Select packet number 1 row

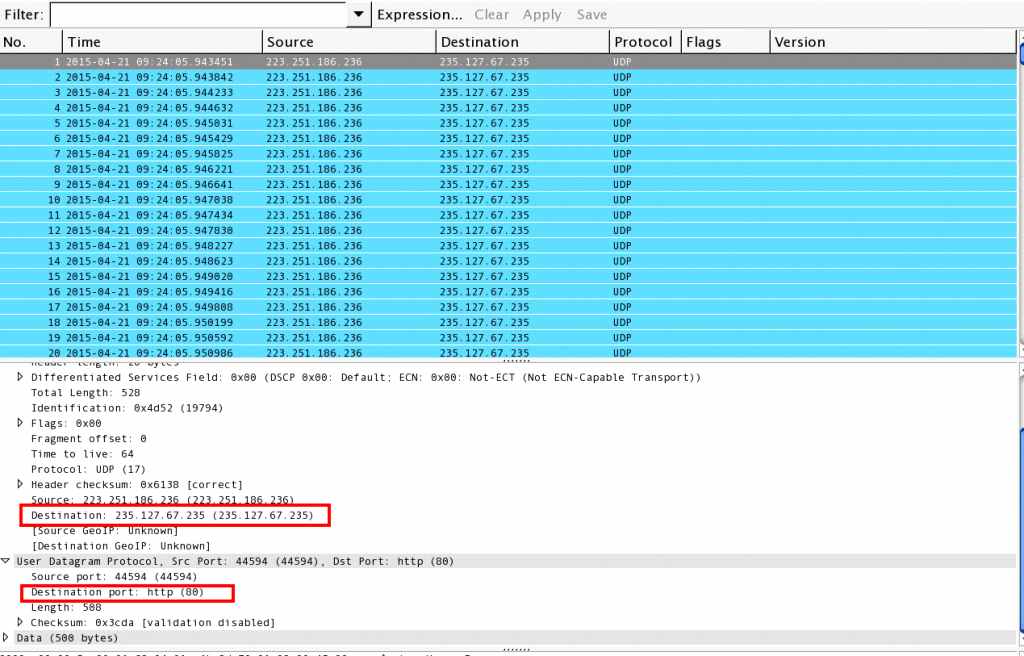click(508, 61)
